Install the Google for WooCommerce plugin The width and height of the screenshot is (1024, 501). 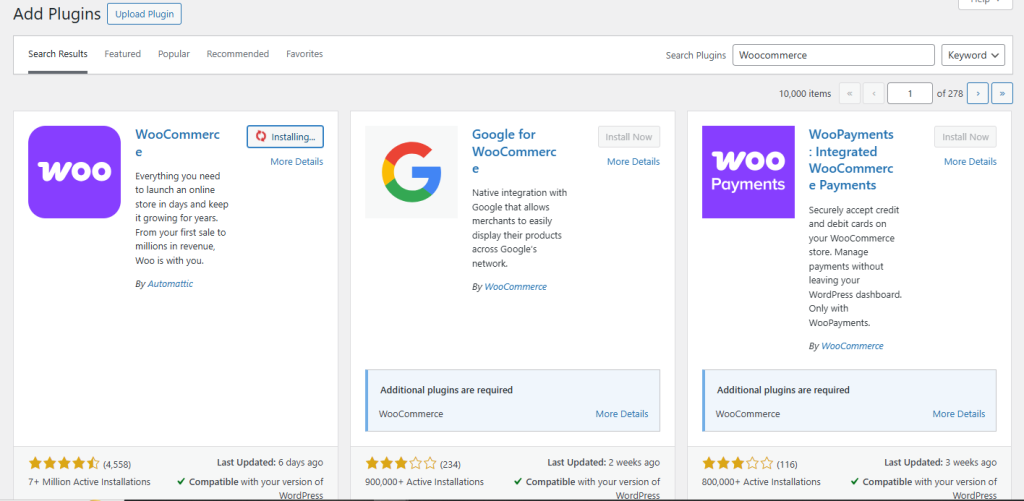tap(629, 137)
